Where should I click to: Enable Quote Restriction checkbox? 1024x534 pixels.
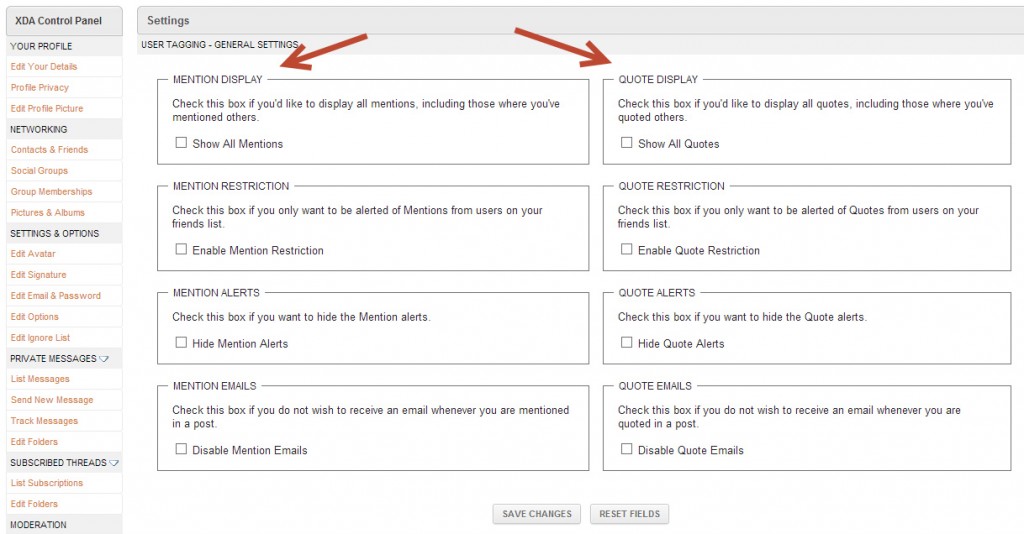tap(626, 249)
